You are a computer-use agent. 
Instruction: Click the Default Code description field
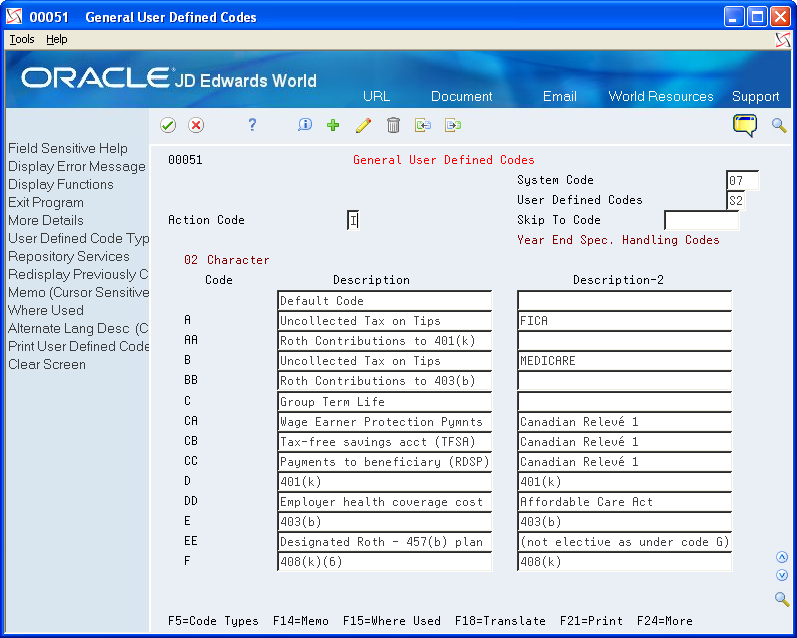(x=385, y=300)
